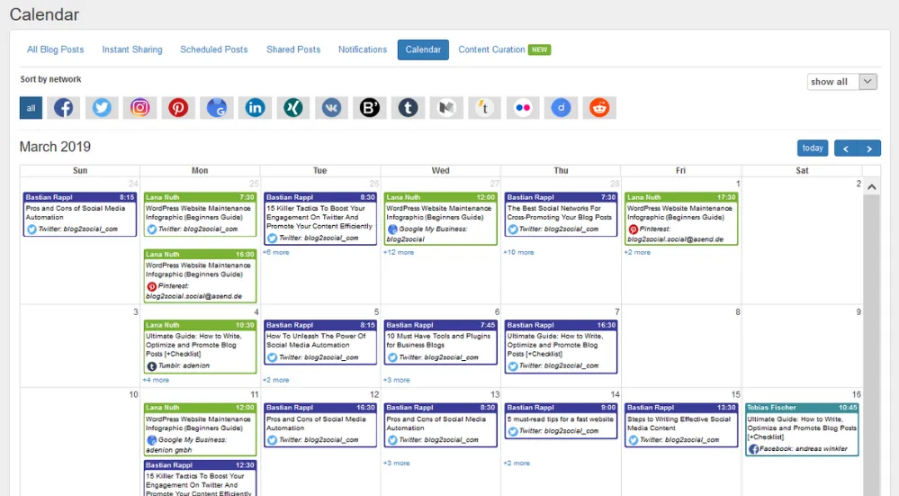Screen dimensions: 899x496
Task: Show only Pinterest posts via icon
Action: [x=178, y=108]
